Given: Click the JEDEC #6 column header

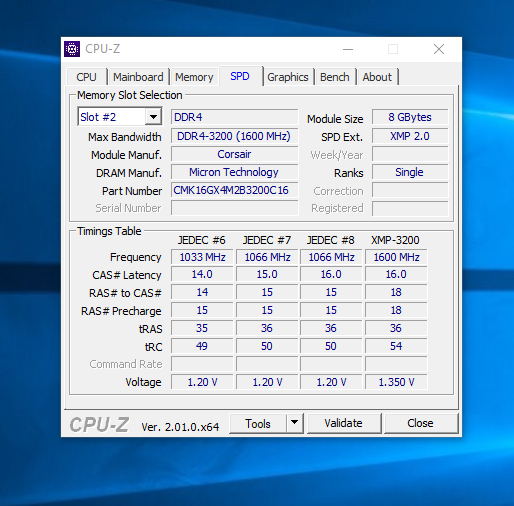Looking at the screenshot, I should tap(201, 240).
